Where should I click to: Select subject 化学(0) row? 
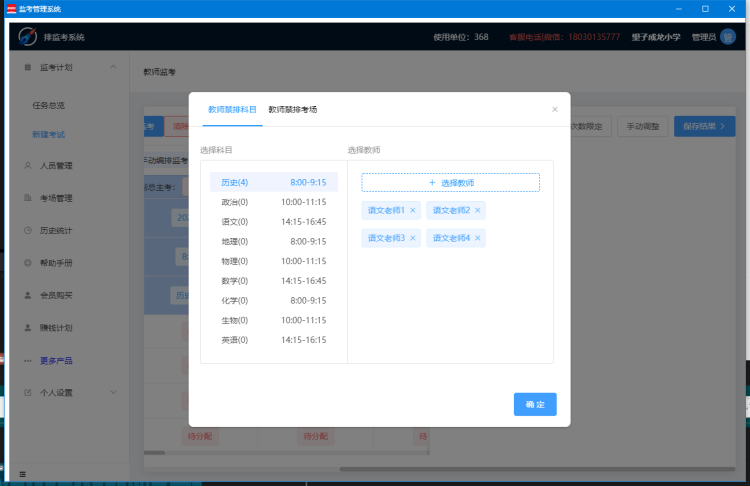(274, 300)
